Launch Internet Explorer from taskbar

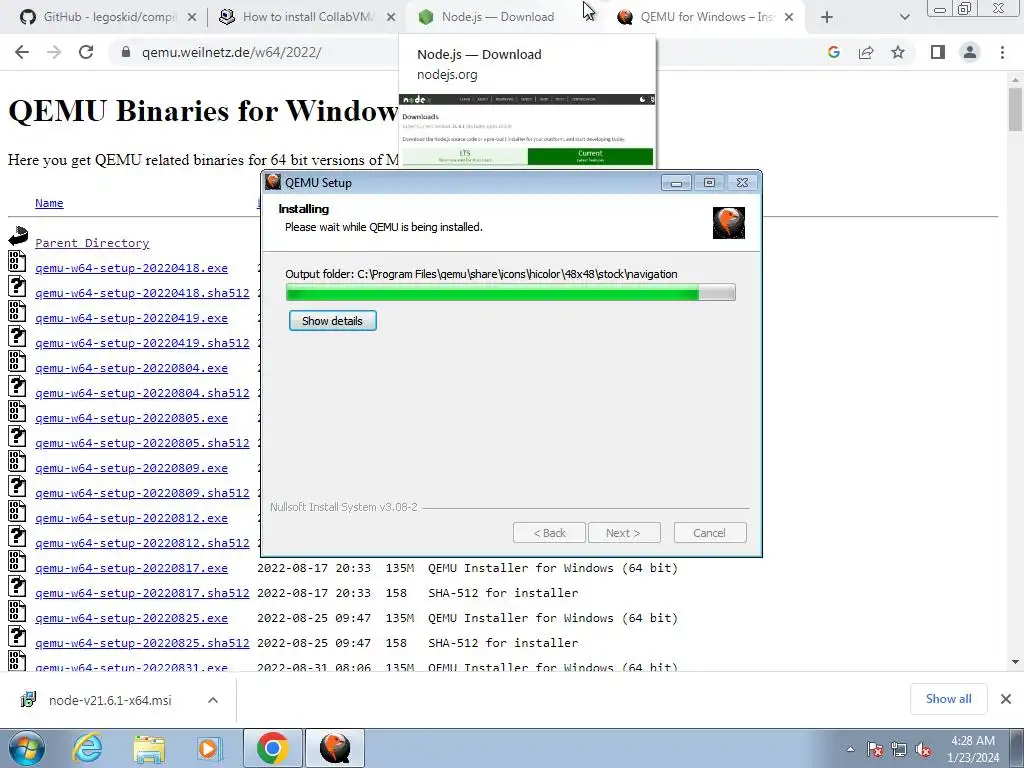[88, 748]
